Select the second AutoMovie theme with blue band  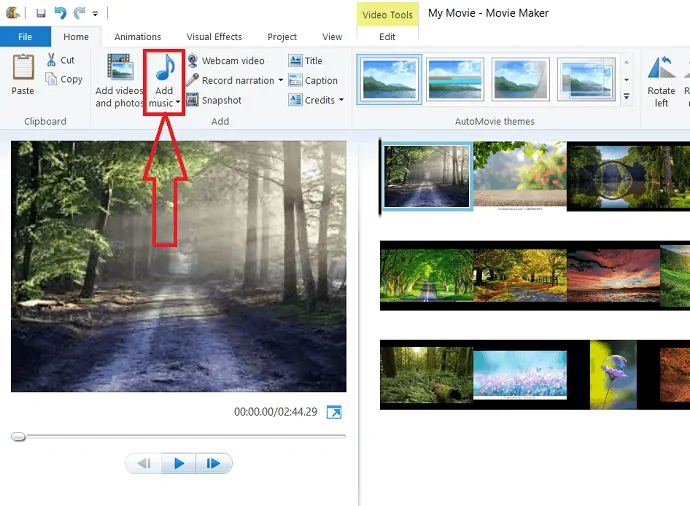coord(455,80)
